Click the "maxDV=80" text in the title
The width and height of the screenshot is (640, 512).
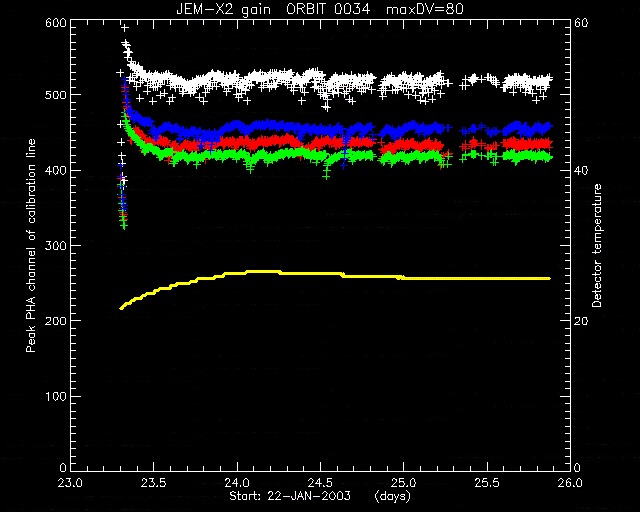424,9
